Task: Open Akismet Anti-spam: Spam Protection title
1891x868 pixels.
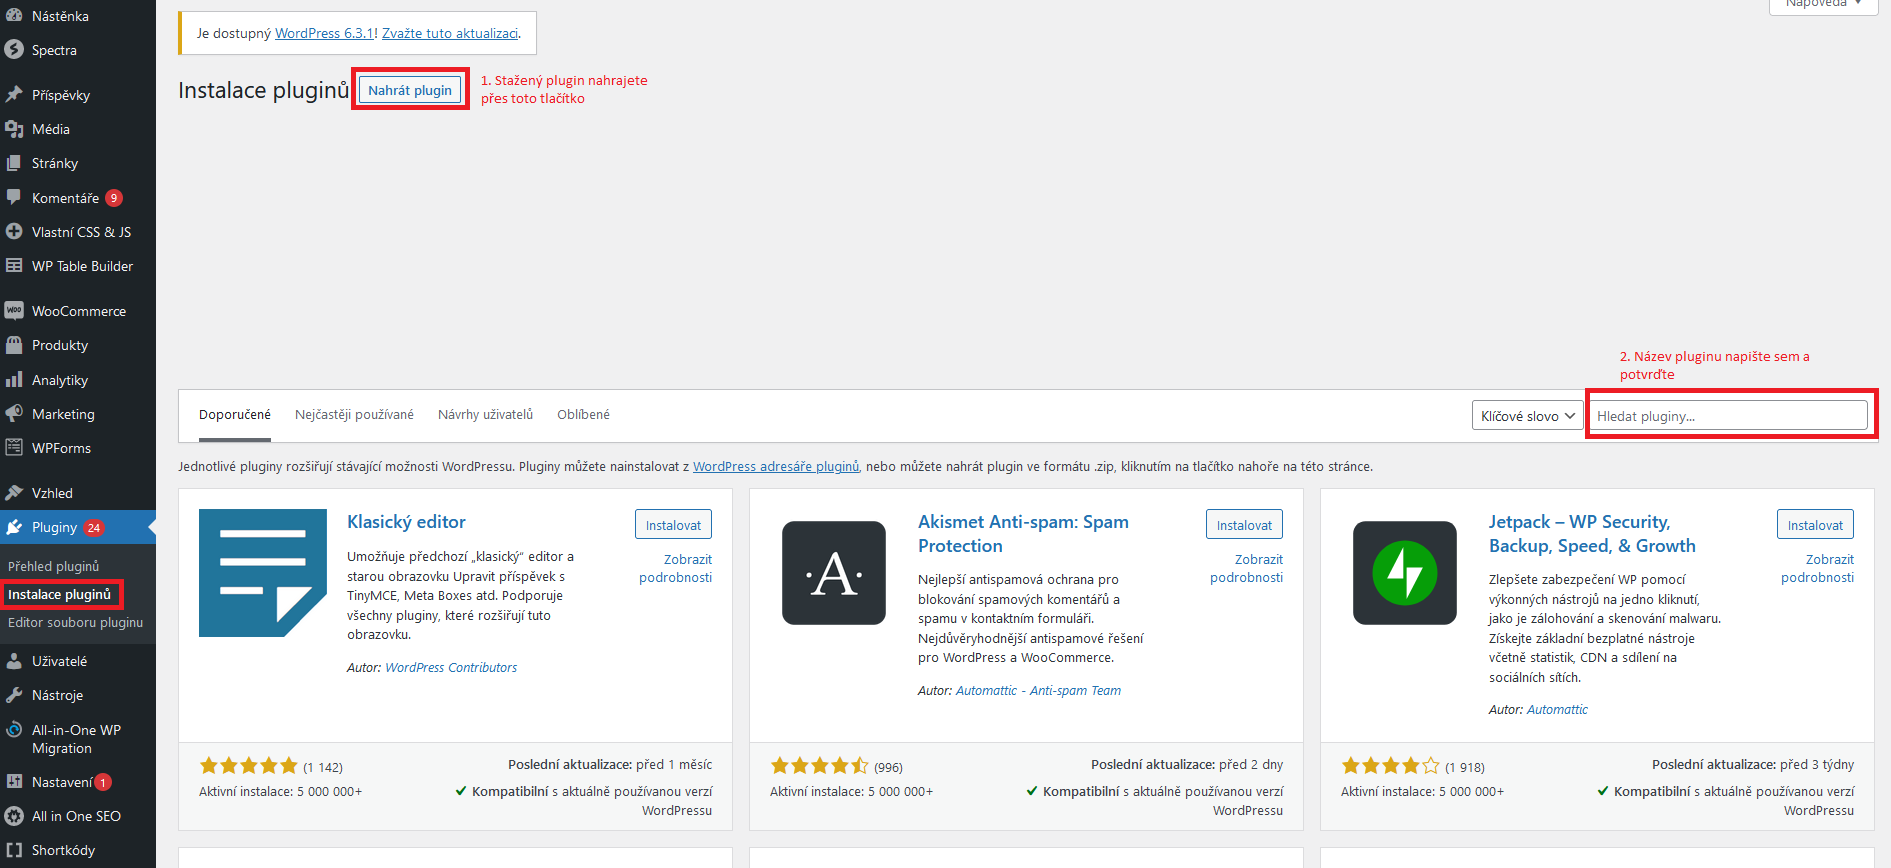Action: (1023, 534)
